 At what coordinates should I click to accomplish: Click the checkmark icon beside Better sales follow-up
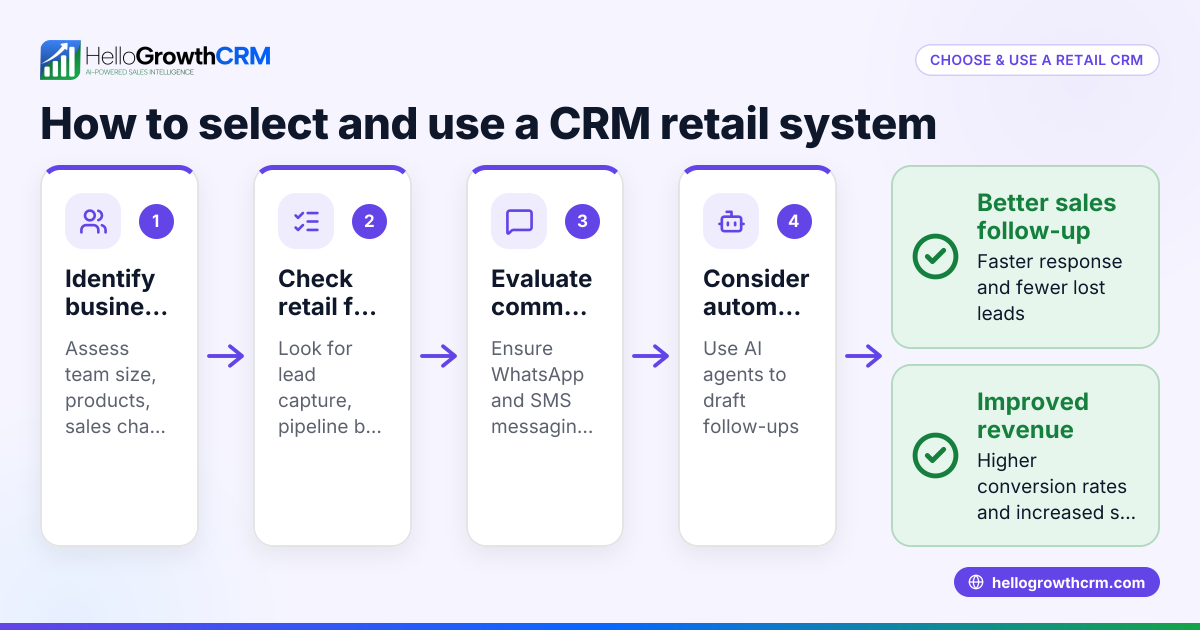pyautogui.click(x=935, y=256)
